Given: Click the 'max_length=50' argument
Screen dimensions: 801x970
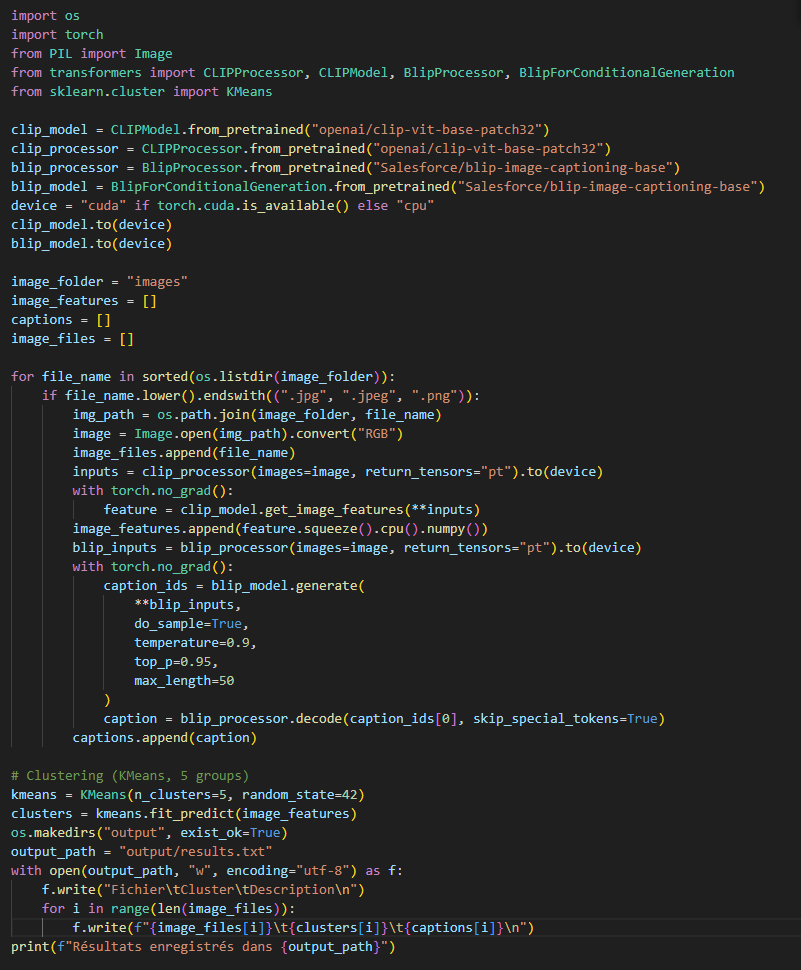Looking at the screenshot, I should tap(184, 681).
